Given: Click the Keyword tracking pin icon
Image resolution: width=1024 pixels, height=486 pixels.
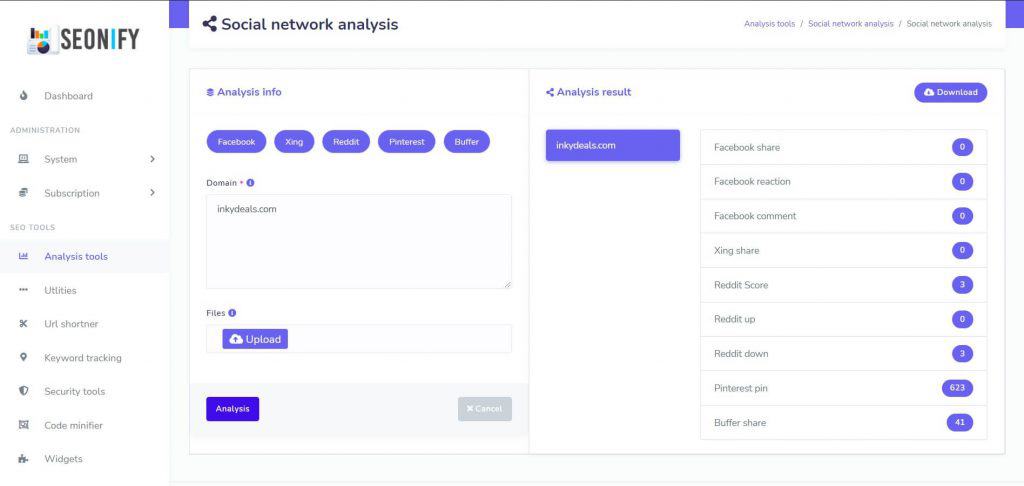Looking at the screenshot, I should 24,357.
